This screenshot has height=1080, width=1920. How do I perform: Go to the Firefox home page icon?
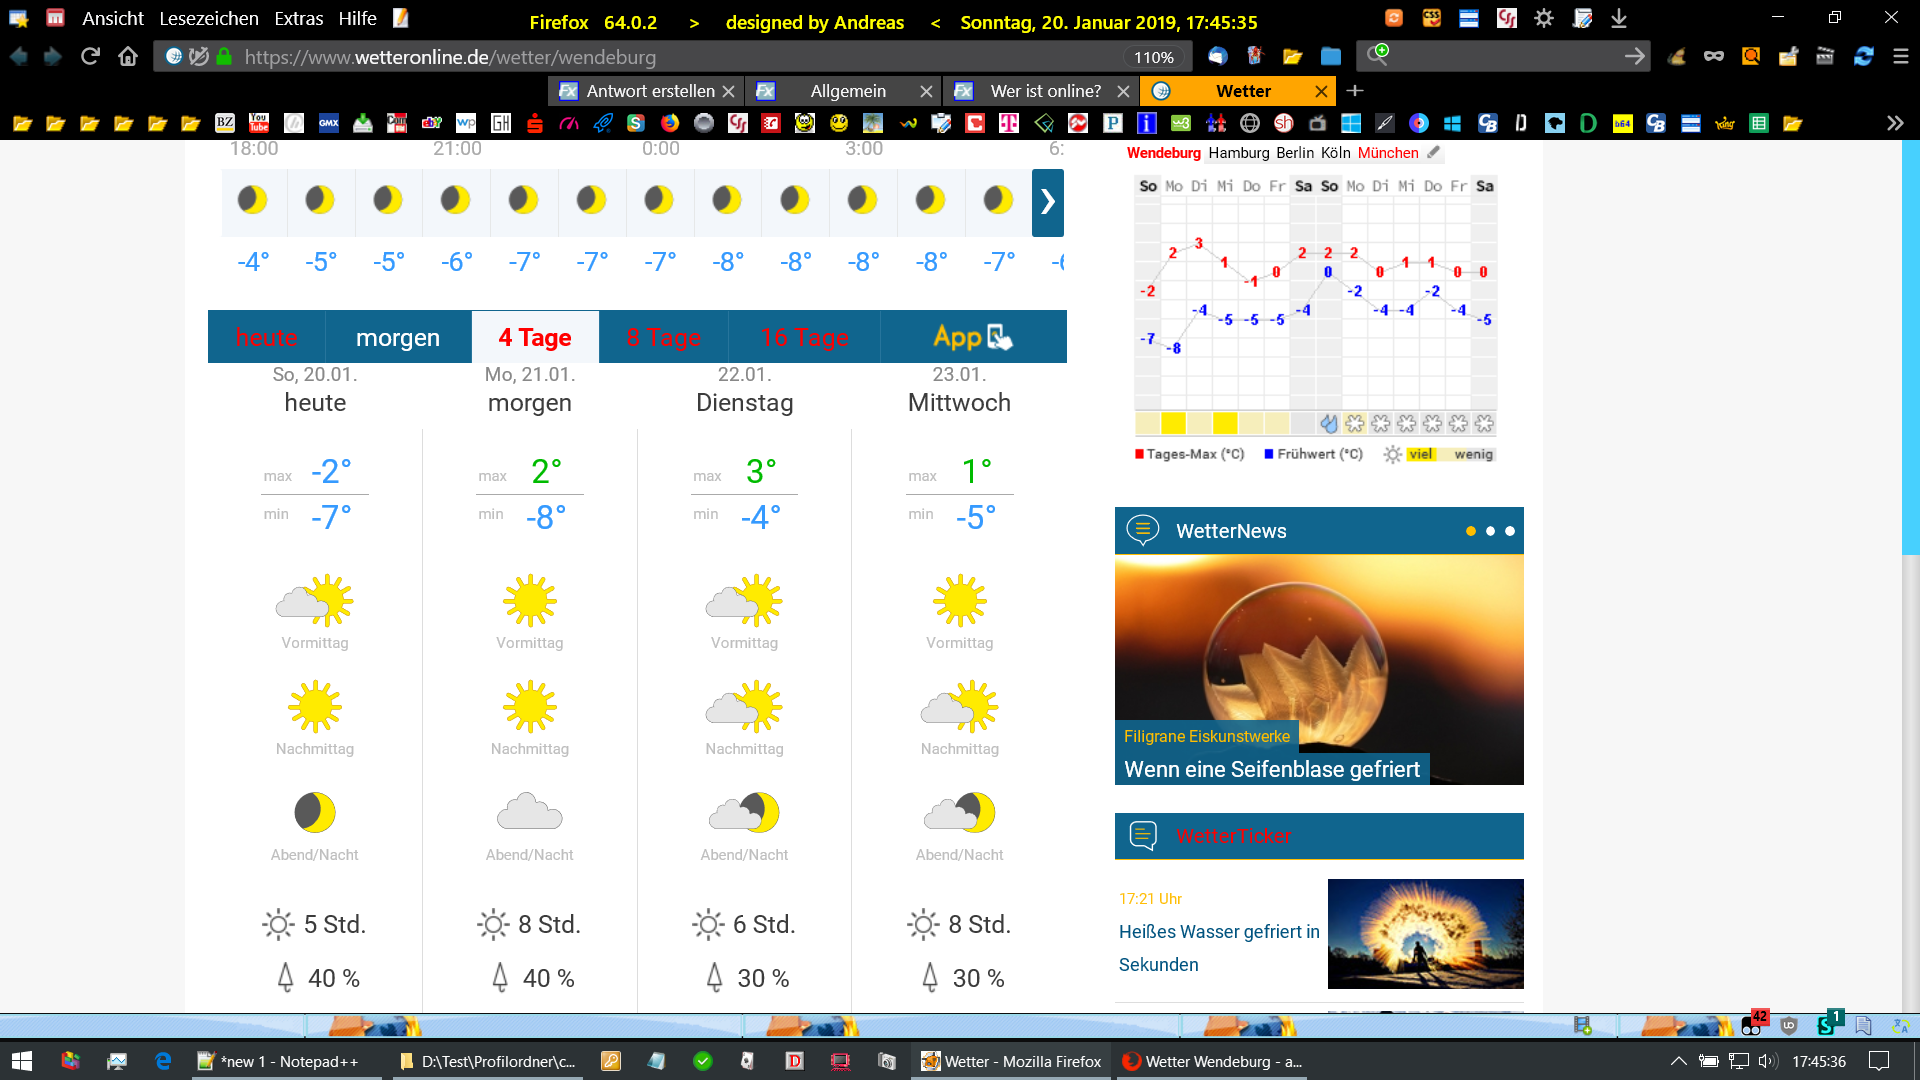coord(128,57)
